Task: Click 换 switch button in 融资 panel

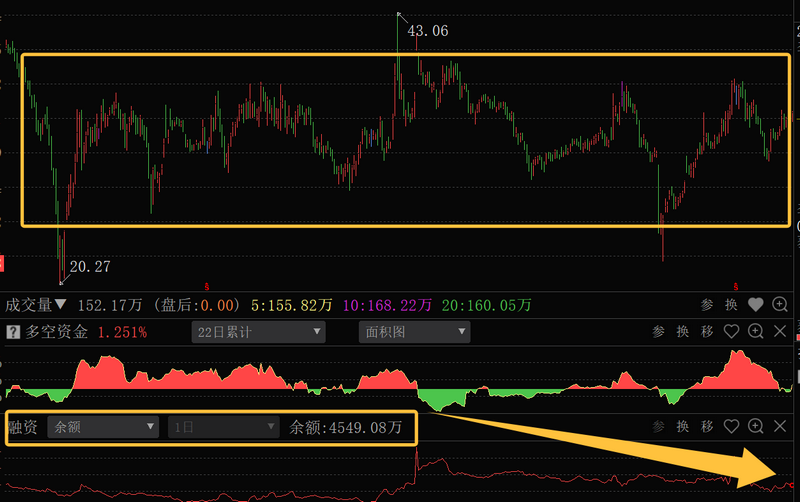Action: tap(683, 427)
